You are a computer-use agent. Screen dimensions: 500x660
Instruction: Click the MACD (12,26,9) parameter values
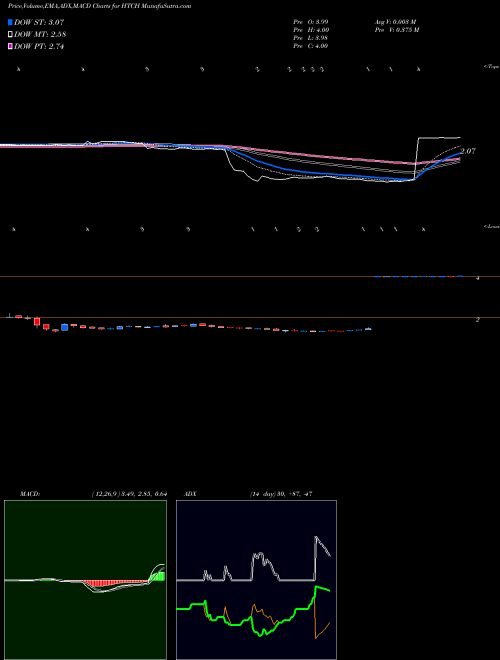[x=129, y=494]
